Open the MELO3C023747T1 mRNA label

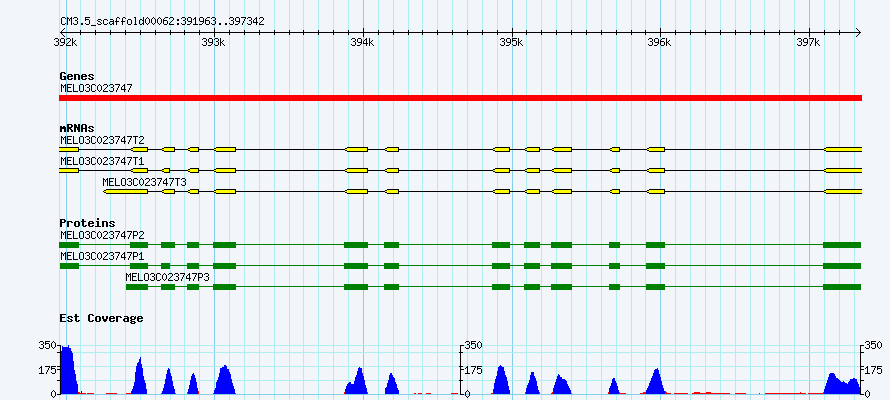[102, 161]
